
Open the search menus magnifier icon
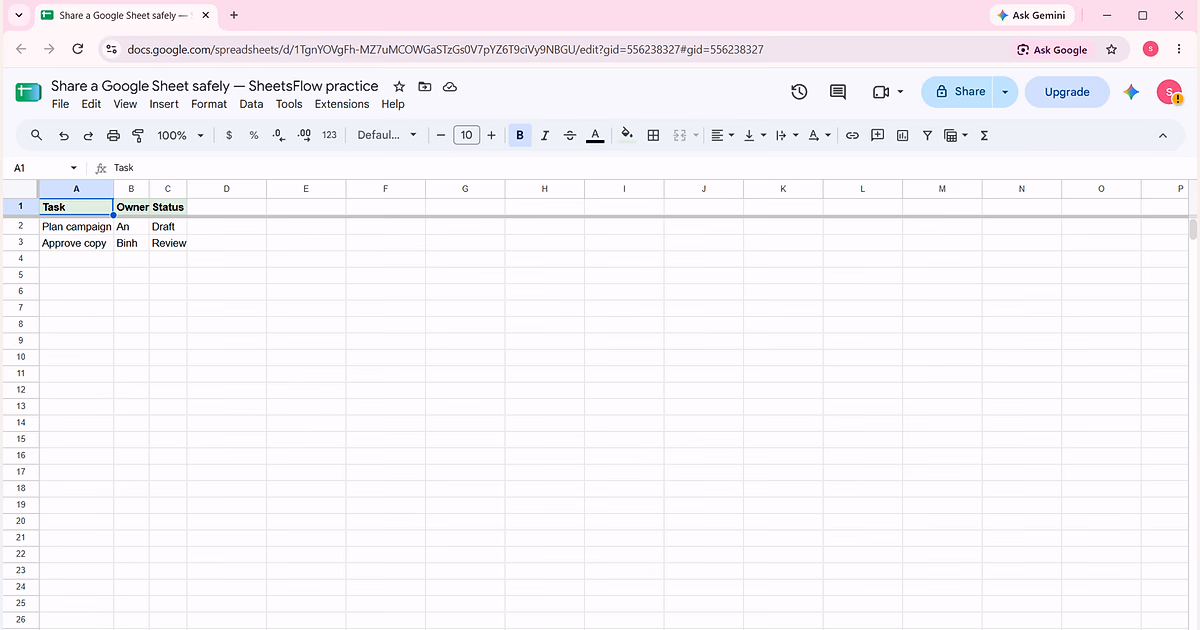[x=37, y=135]
